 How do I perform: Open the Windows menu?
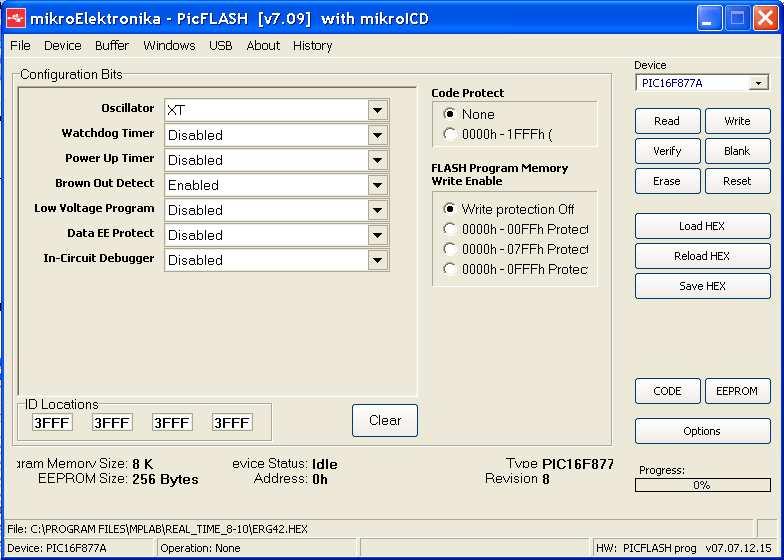coord(169,46)
